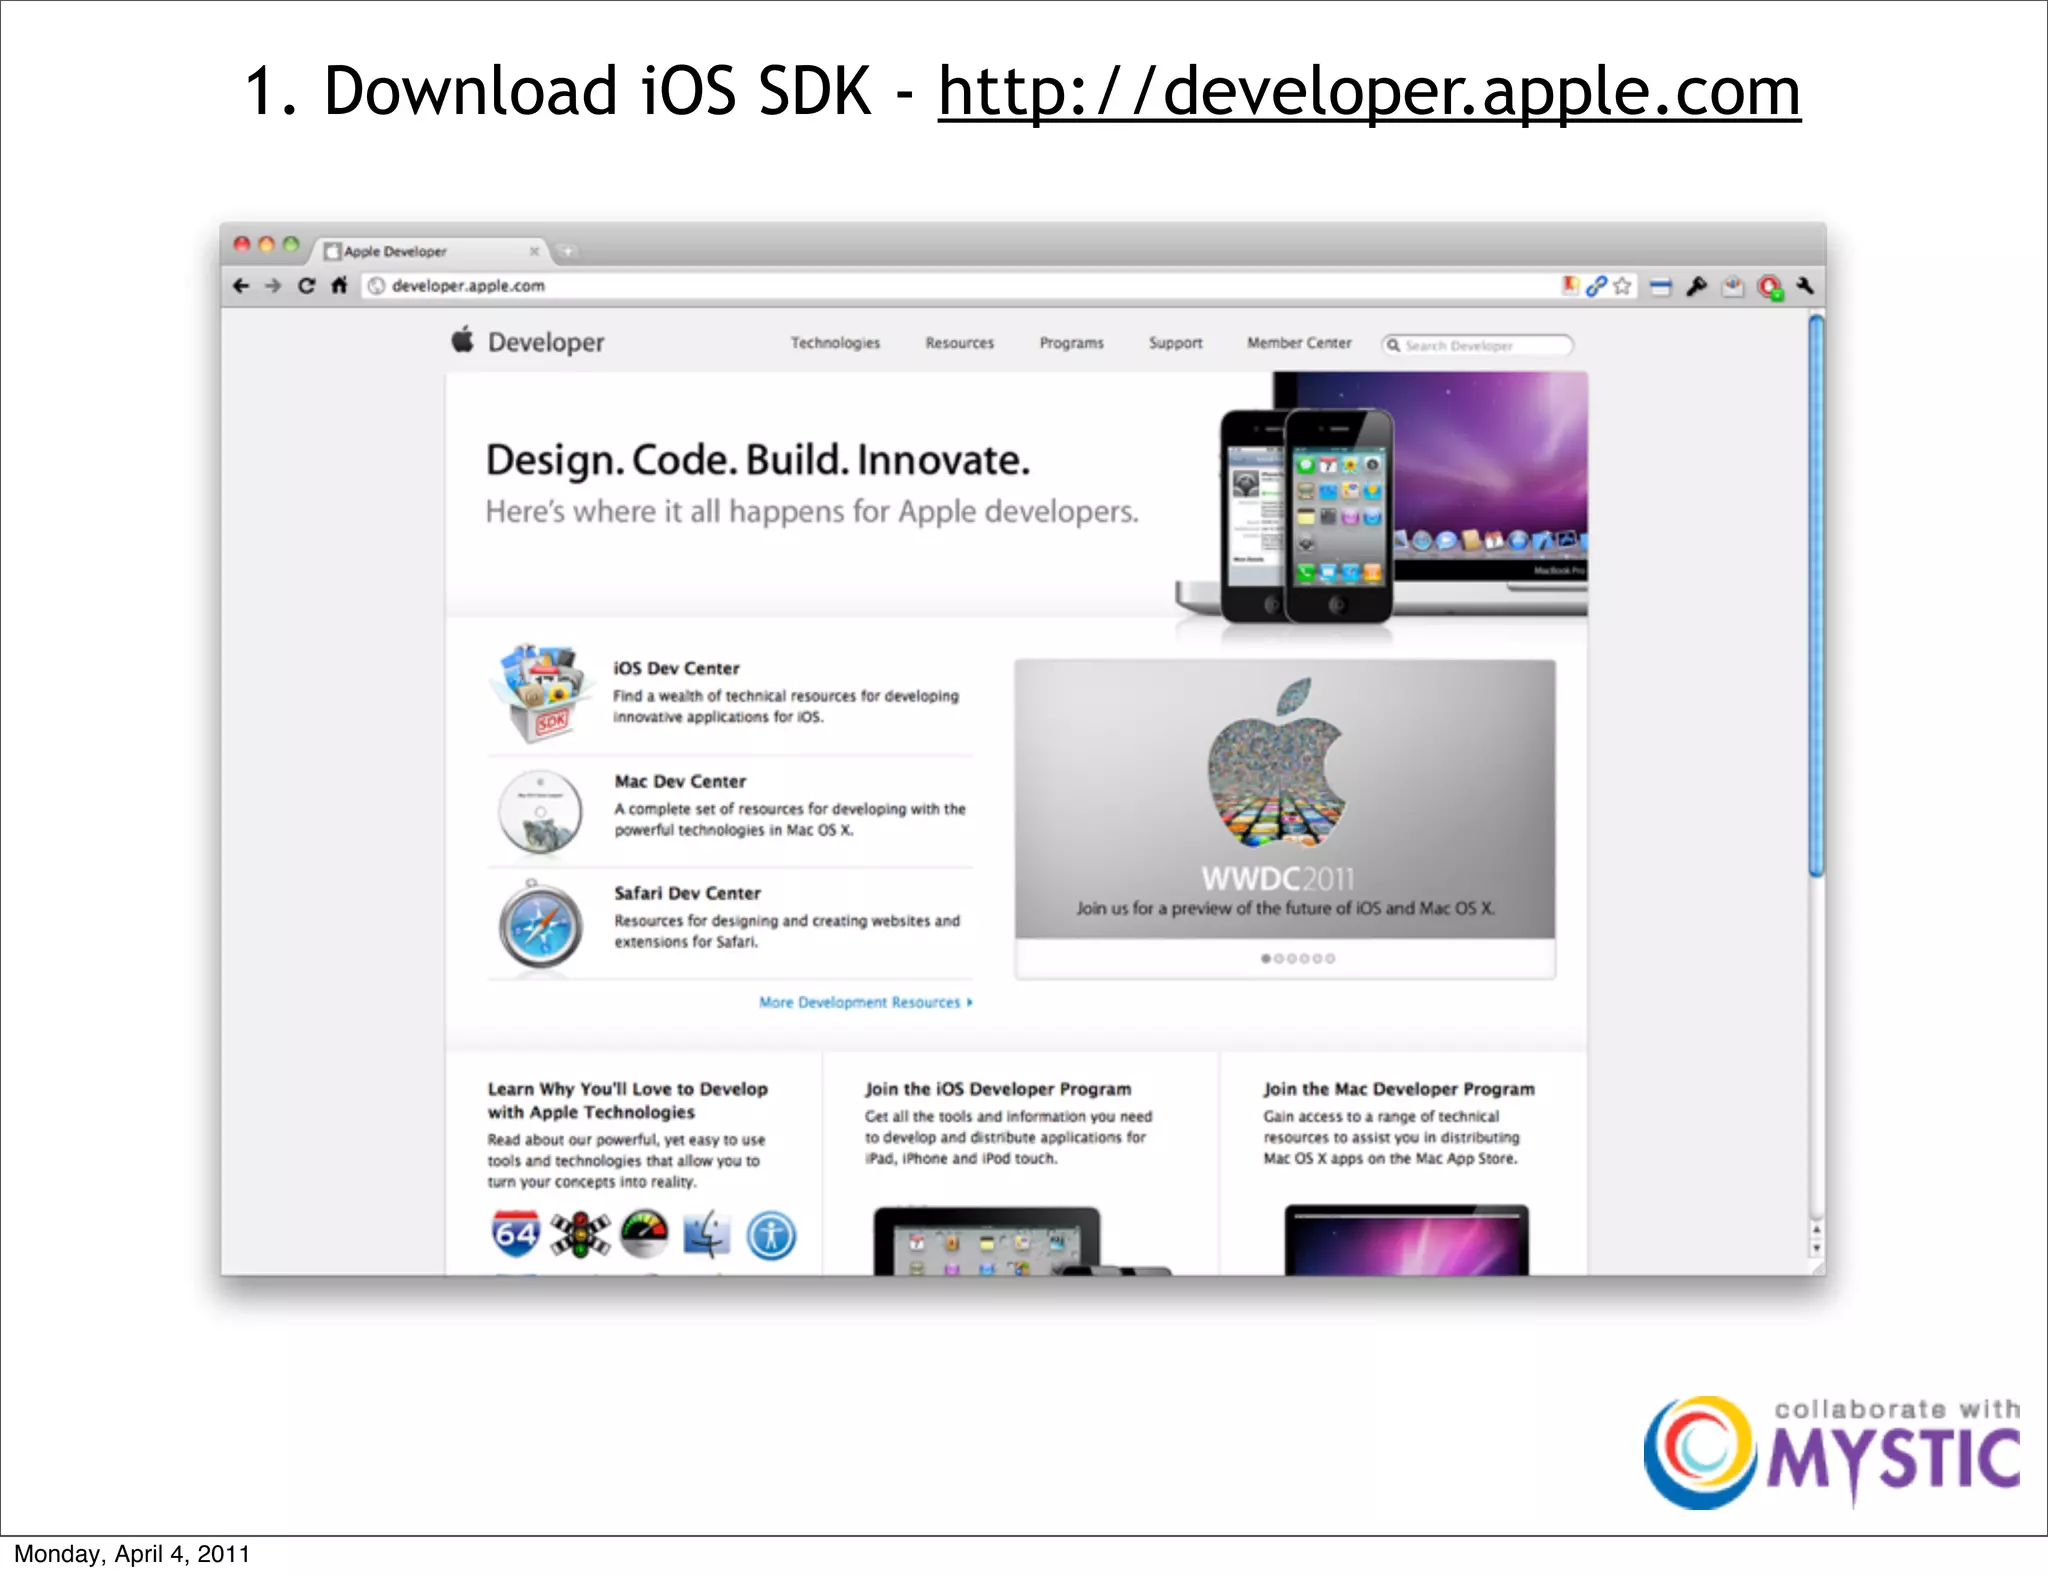Click the scrollbar down arrow

[x=1816, y=1249]
